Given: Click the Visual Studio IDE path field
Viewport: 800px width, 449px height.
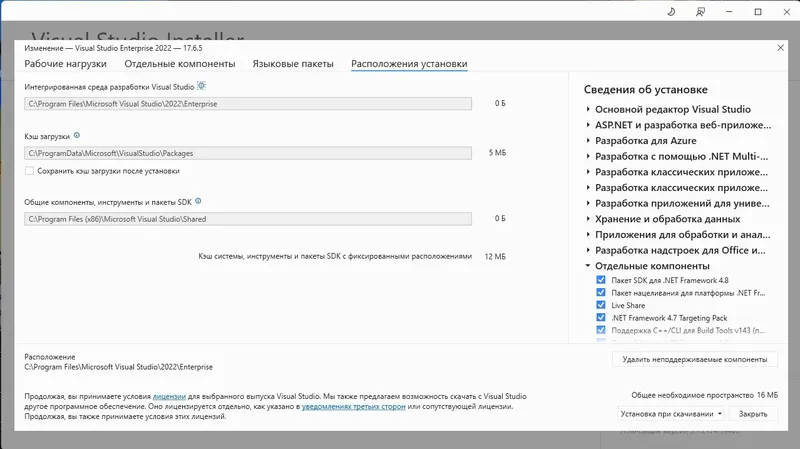Looking at the screenshot, I should (x=248, y=104).
